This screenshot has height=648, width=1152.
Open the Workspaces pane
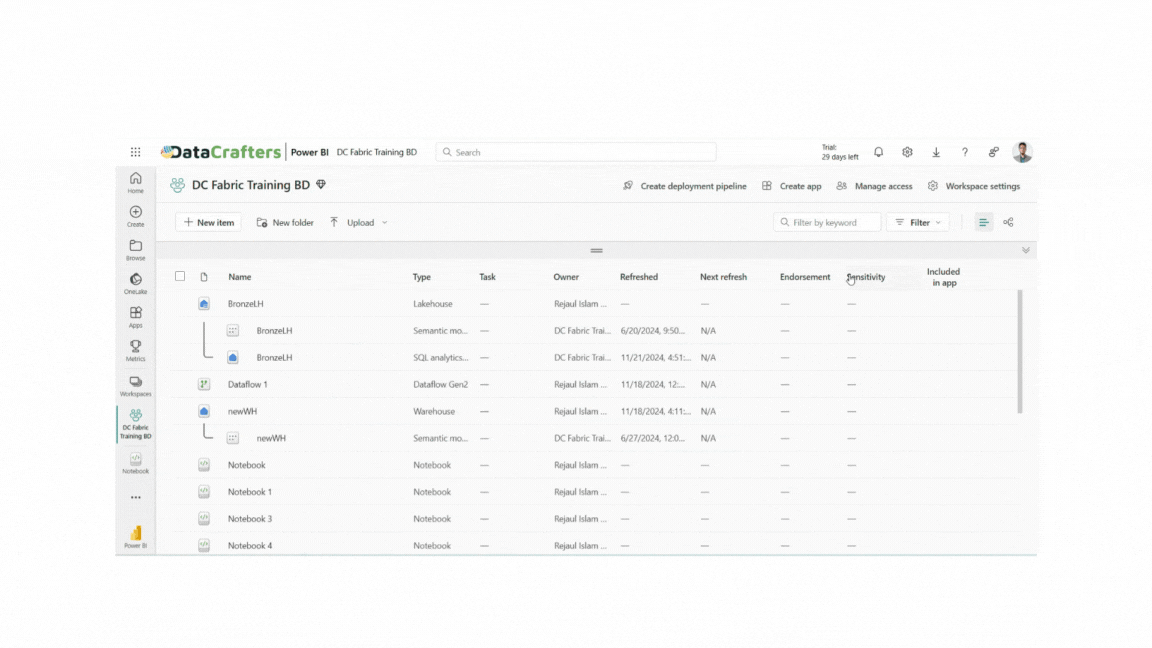(136, 386)
